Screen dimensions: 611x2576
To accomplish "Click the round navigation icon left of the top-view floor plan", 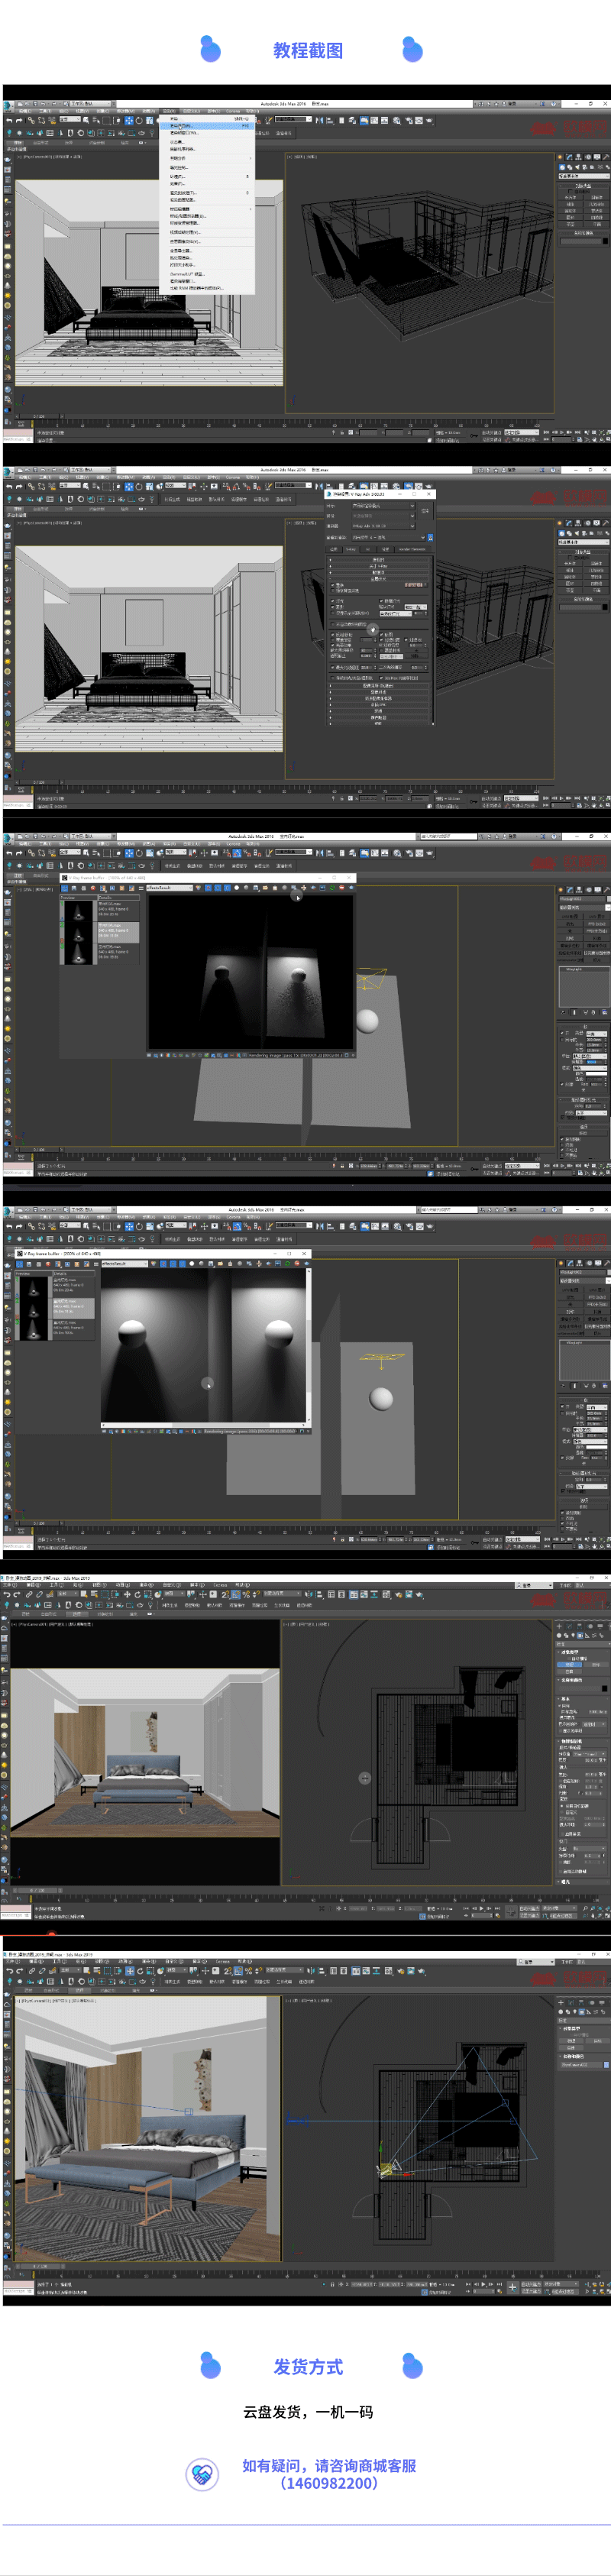I will [x=365, y=1778].
